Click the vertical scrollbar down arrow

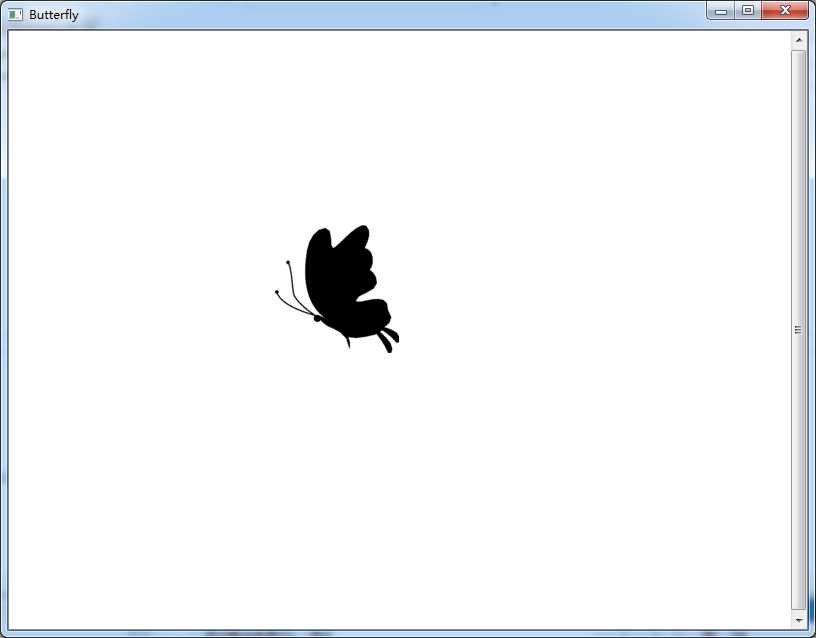798,620
